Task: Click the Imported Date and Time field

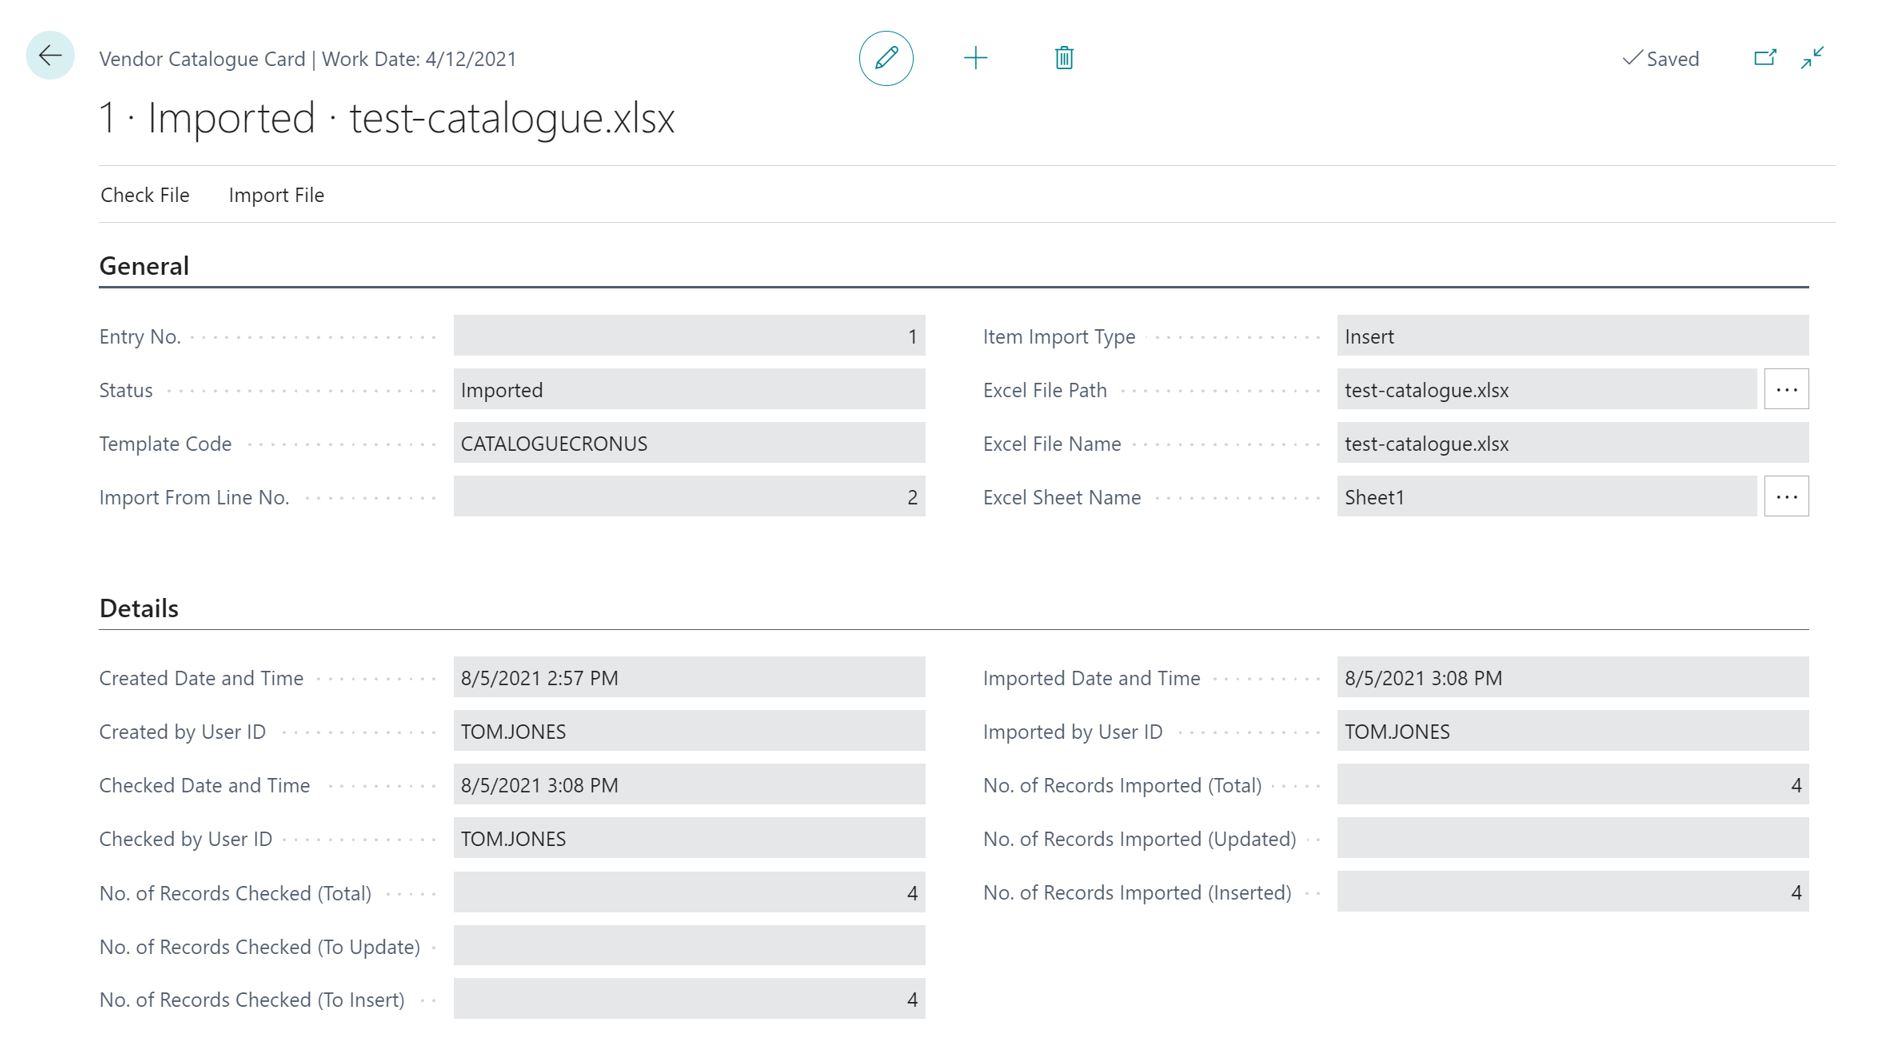Action: pyautogui.click(x=1571, y=678)
